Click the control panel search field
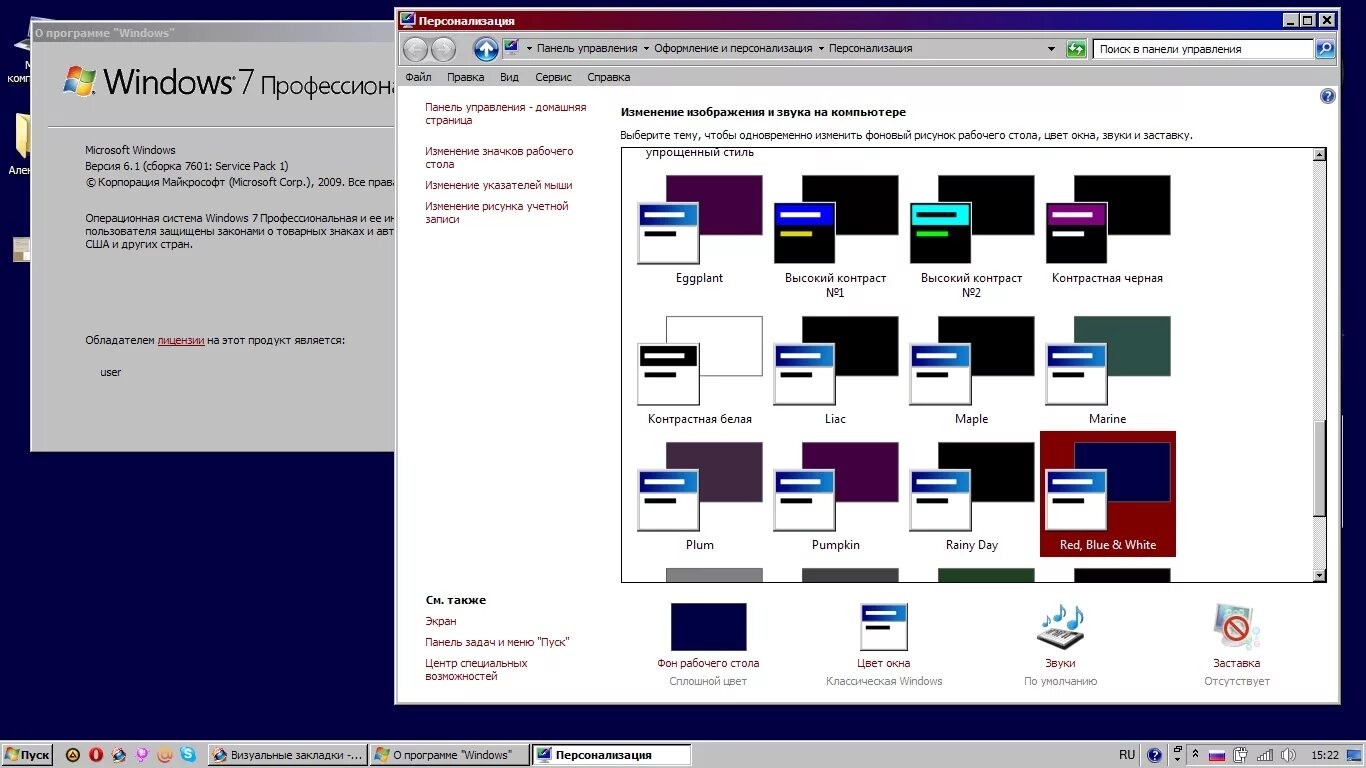This screenshot has width=1366, height=768. pos(1203,48)
